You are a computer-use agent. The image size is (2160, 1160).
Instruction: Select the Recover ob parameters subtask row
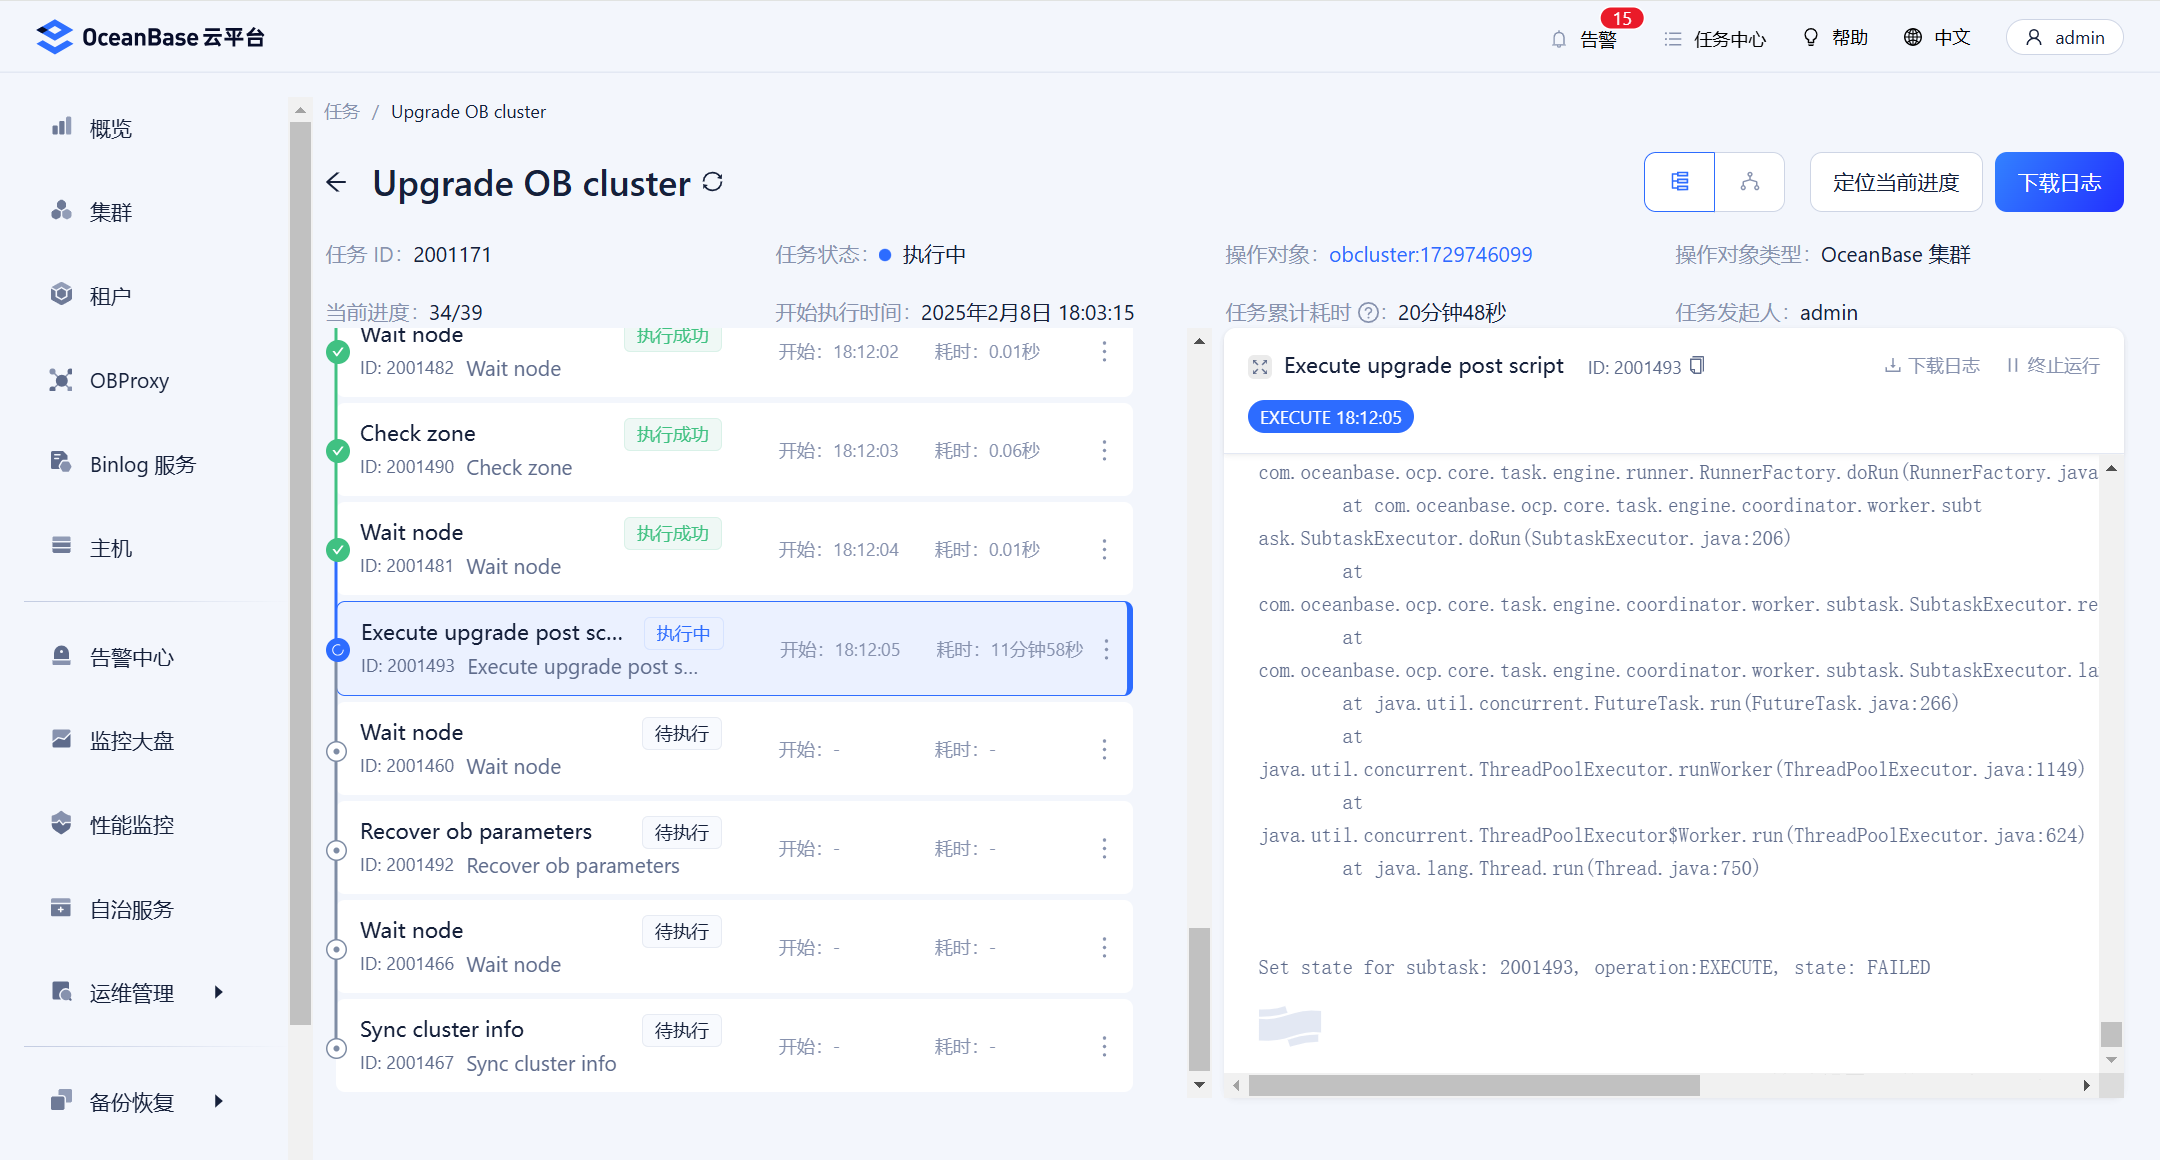click(735, 848)
